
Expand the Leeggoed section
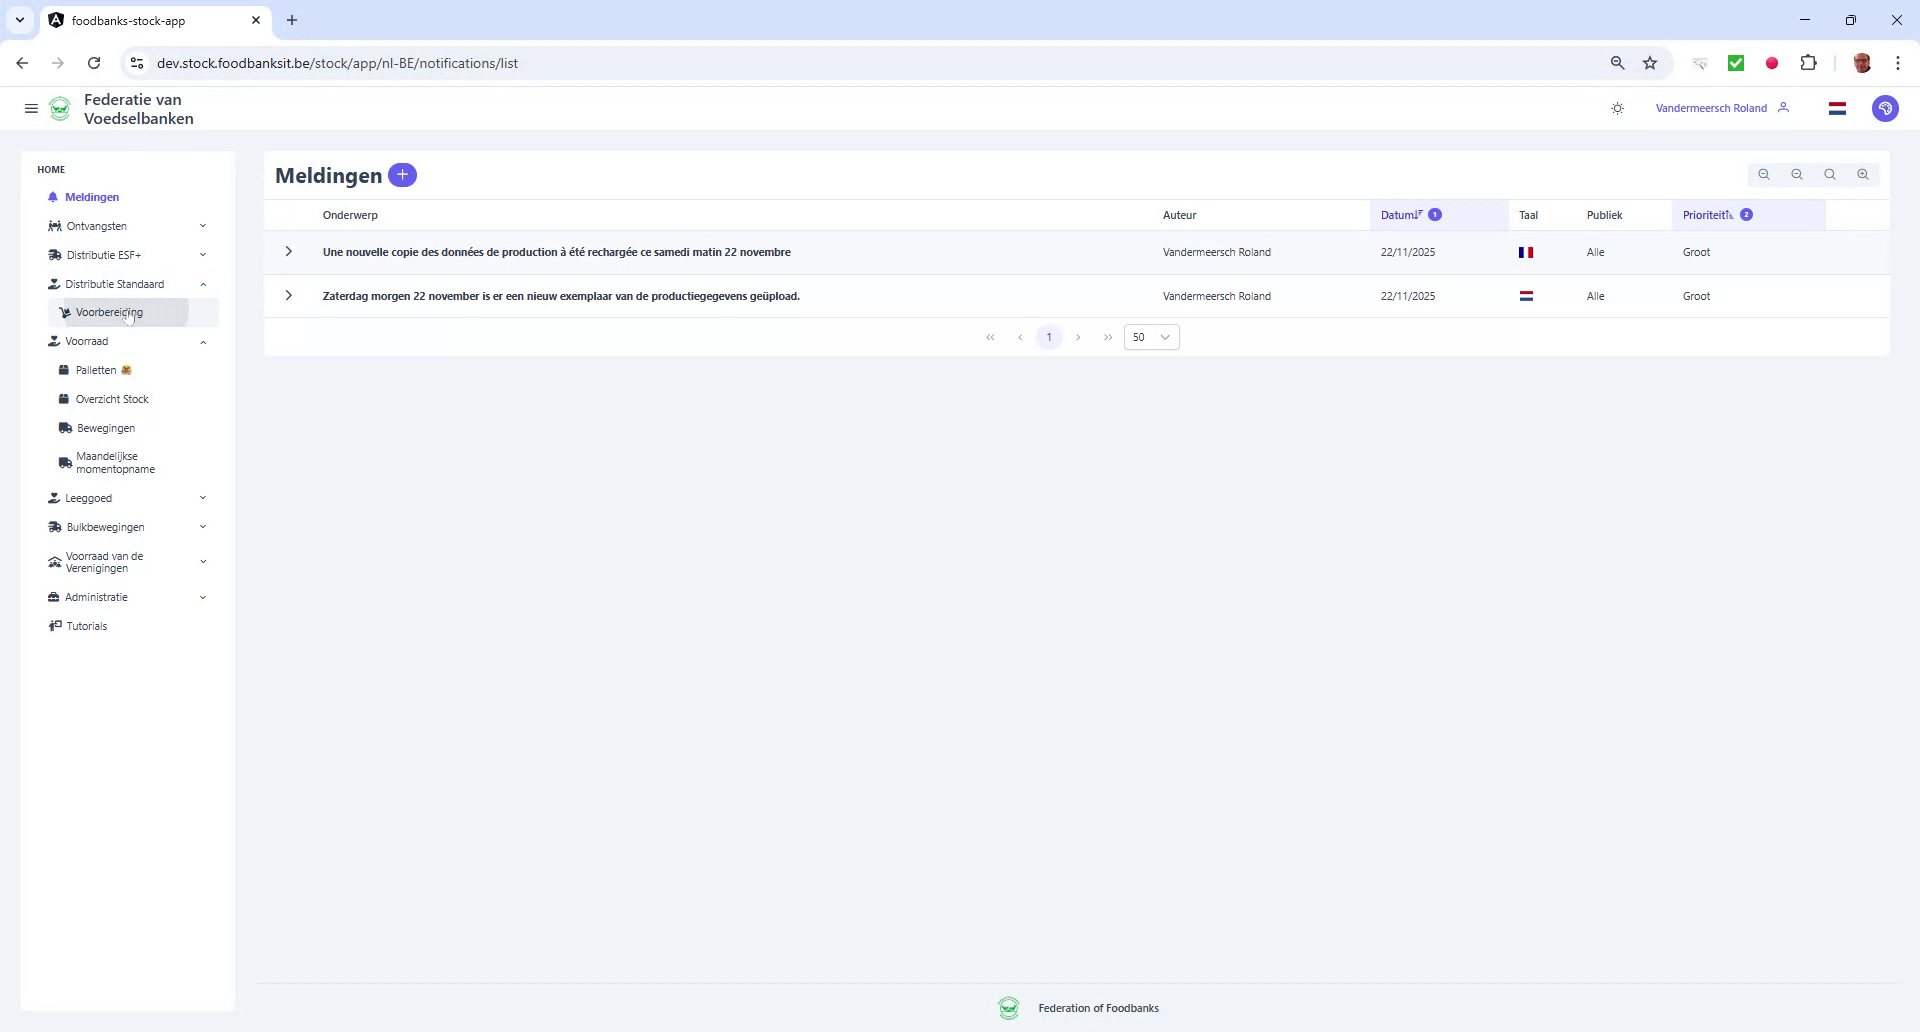pyautogui.click(x=204, y=497)
